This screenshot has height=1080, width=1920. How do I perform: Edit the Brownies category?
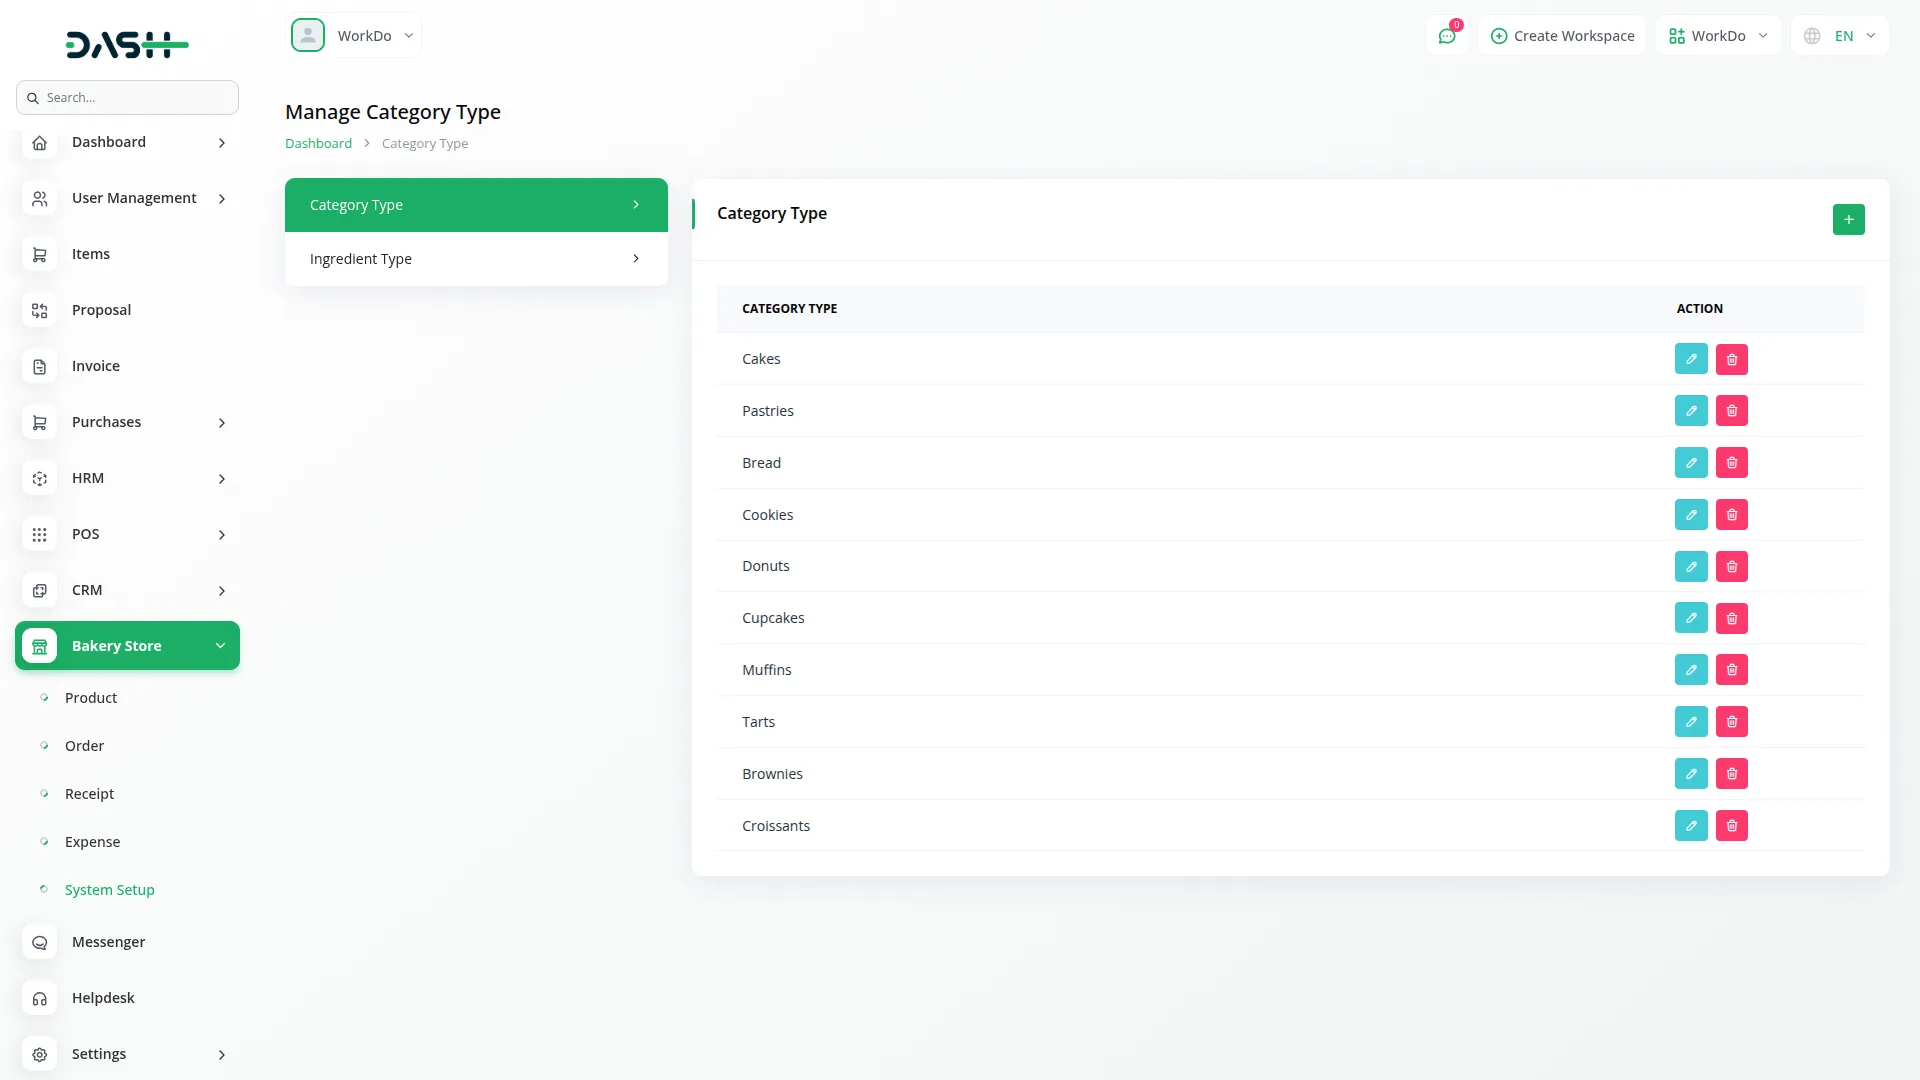[x=1690, y=774]
